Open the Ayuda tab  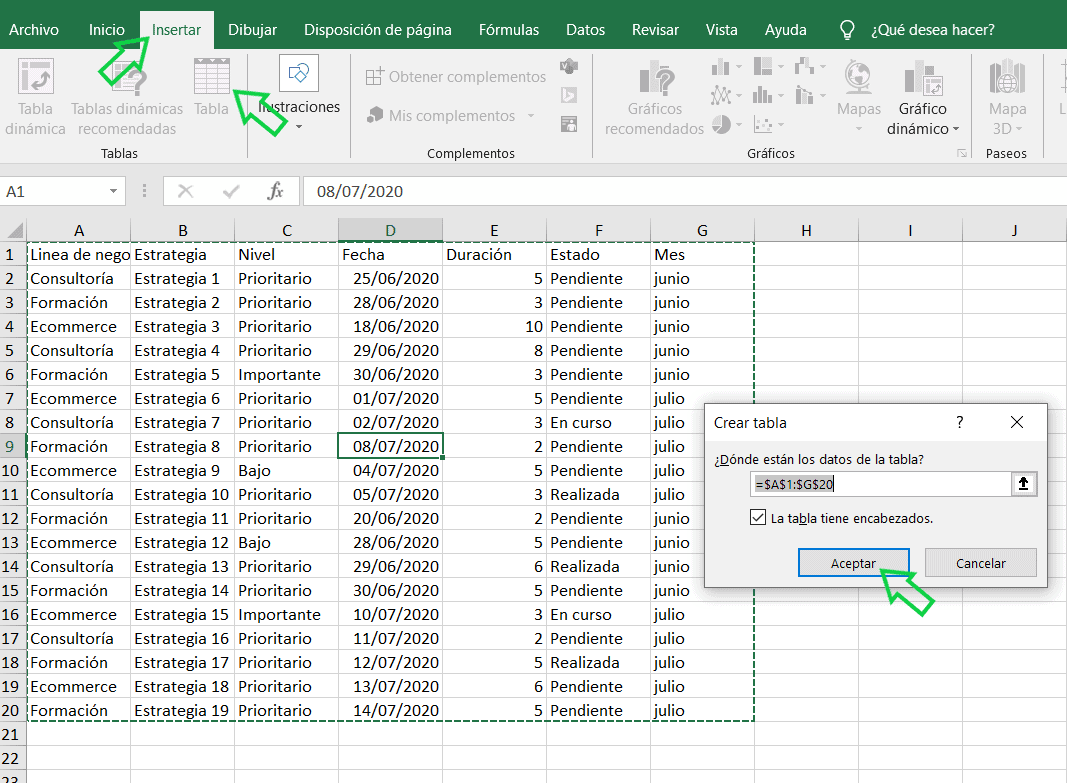click(x=785, y=30)
